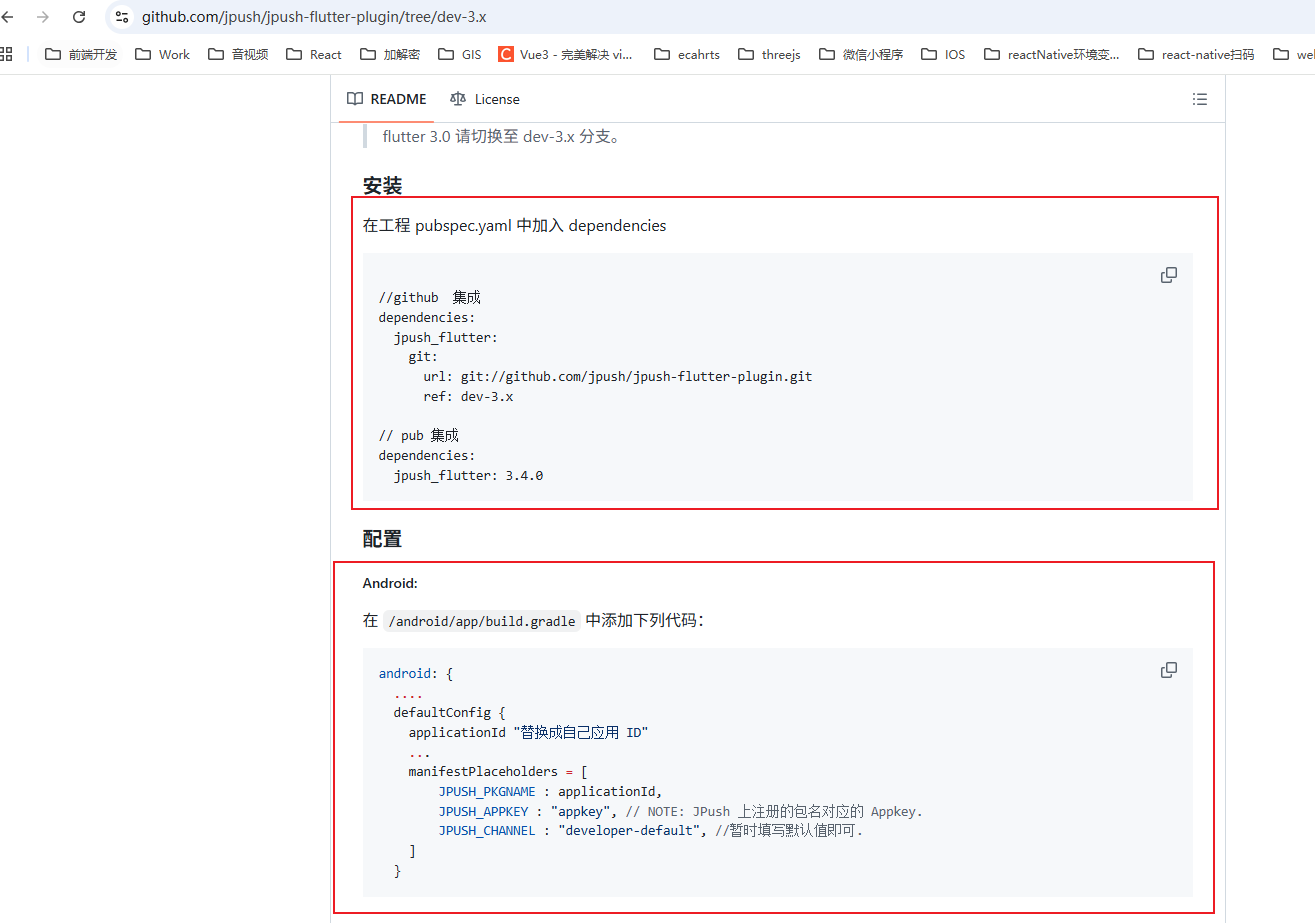Open the GIS bookmark folder
Image resolution: width=1315 pixels, height=923 pixels.
click(459, 54)
